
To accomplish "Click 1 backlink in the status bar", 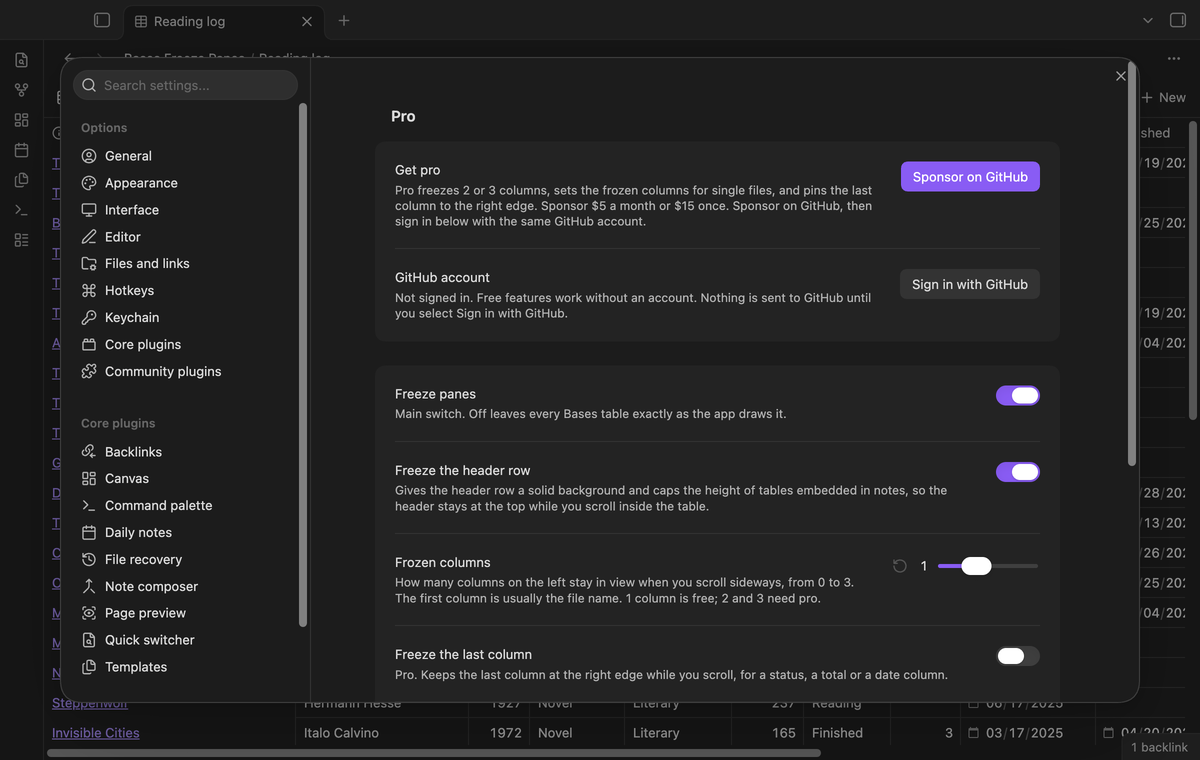I will 1160,748.
